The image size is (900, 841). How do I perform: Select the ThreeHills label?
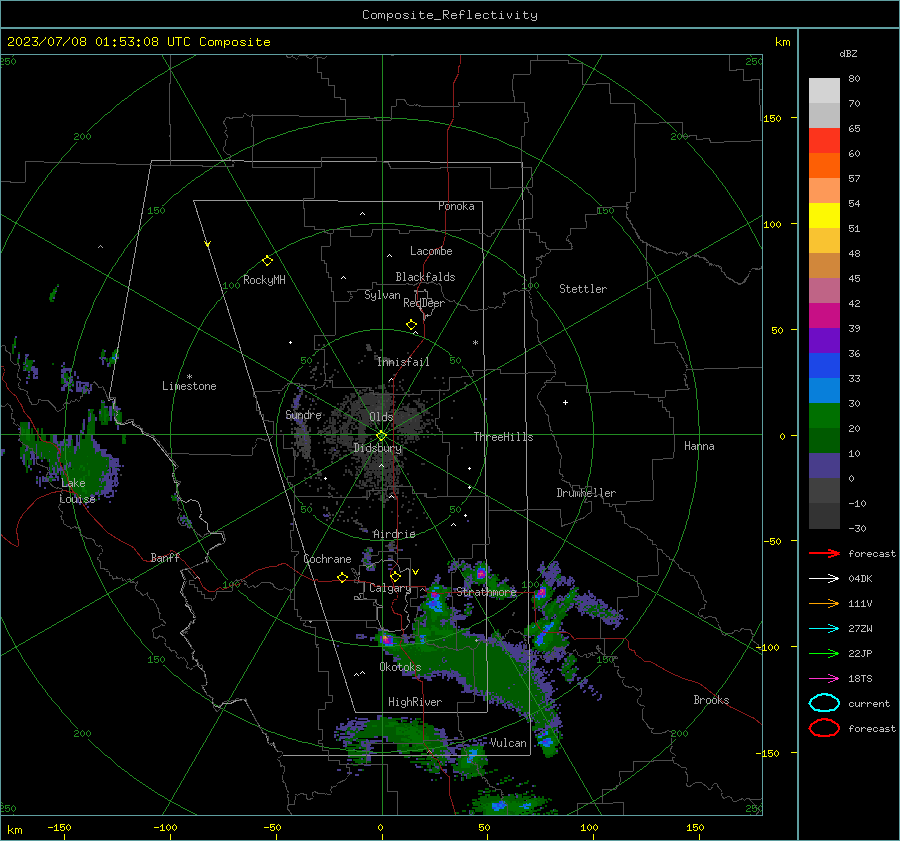[503, 437]
